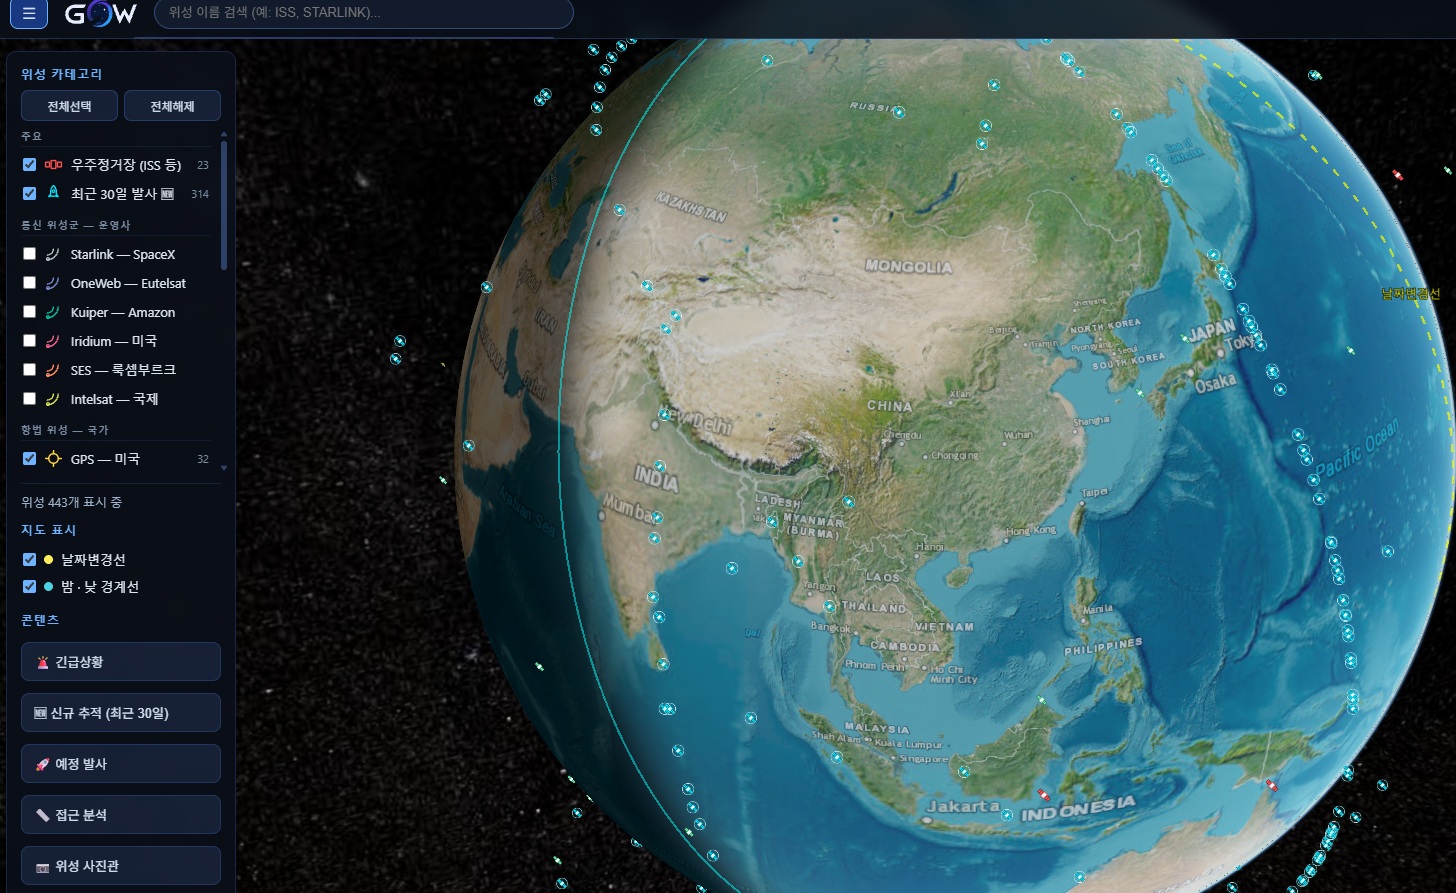The image size is (1456, 893).
Task: Click the PHILIPPINES label on the globe
Action: (1103, 646)
